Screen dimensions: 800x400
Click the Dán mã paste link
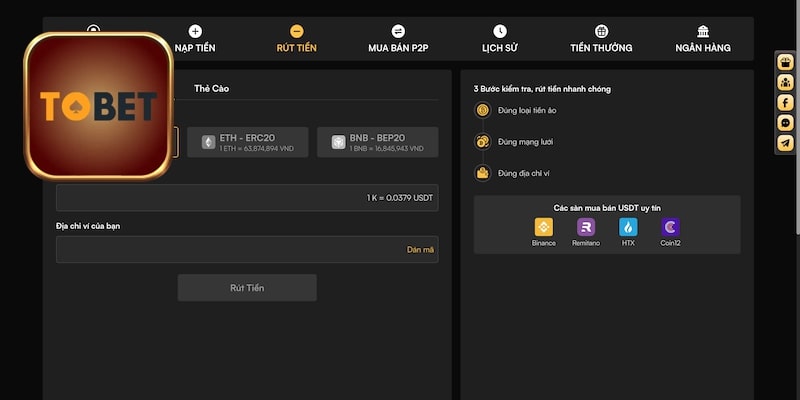pos(420,249)
